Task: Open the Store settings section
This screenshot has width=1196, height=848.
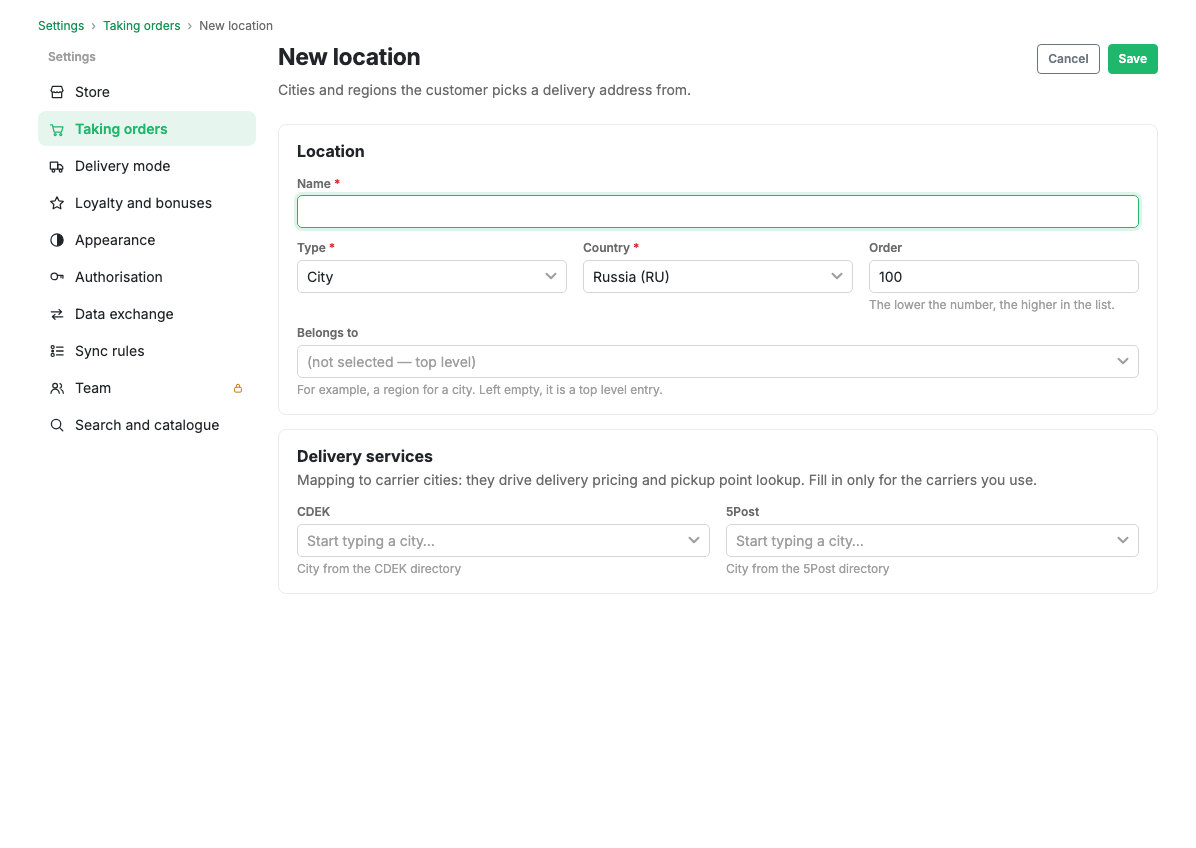Action: pos(147,92)
